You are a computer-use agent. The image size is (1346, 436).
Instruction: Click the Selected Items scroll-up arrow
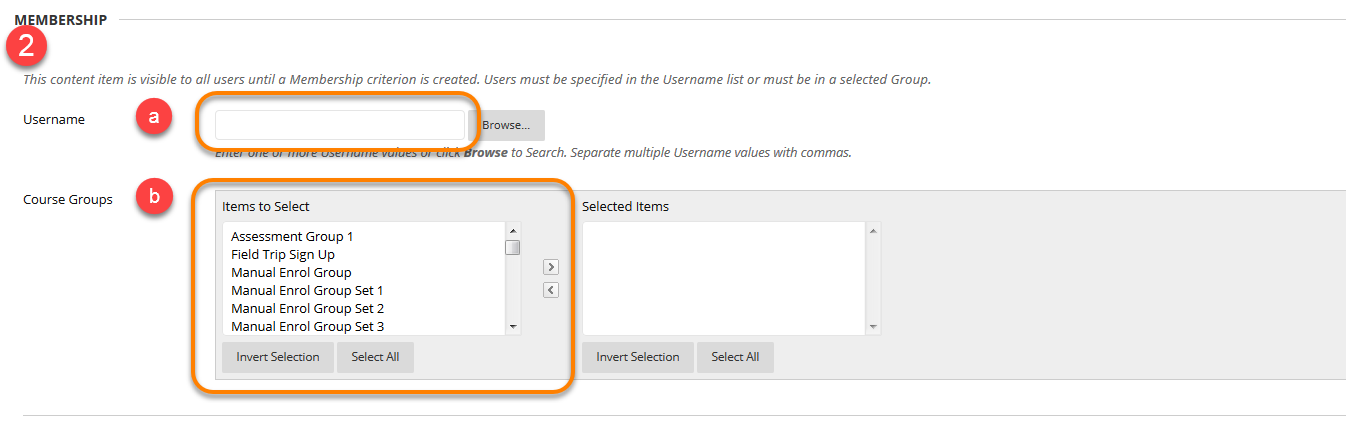point(873,231)
